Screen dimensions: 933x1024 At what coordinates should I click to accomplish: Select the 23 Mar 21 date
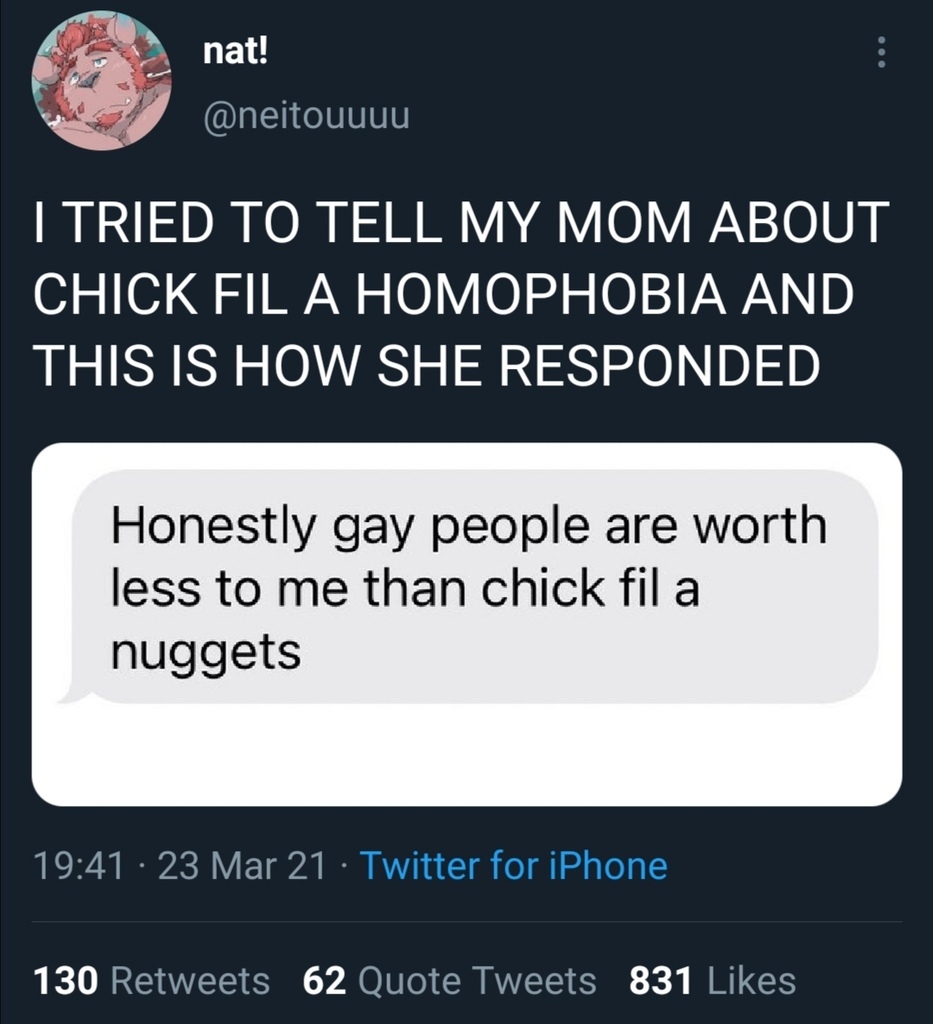[242, 866]
